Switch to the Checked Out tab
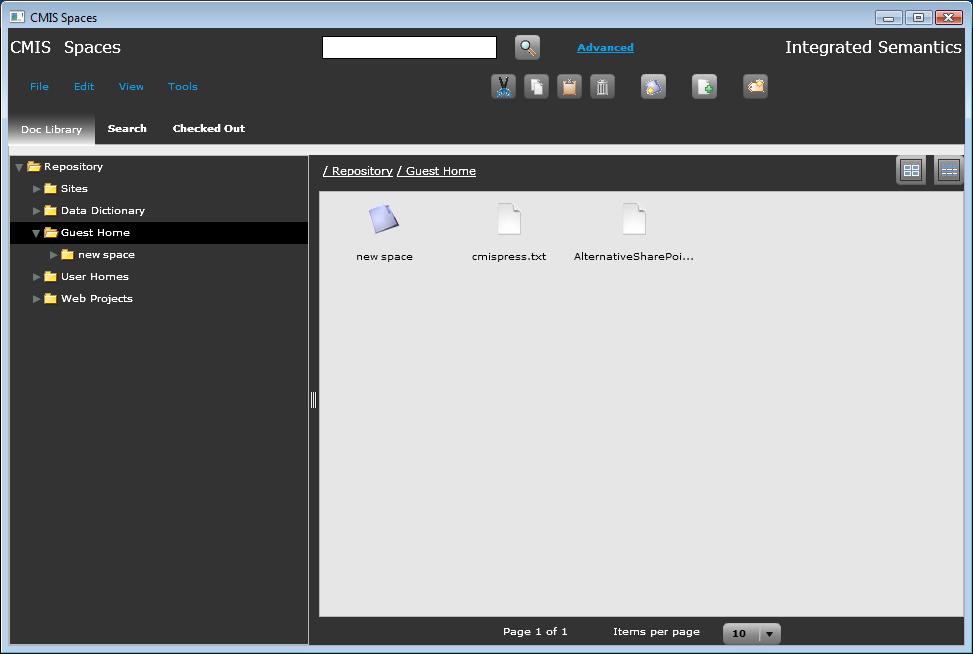The width and height of the screenshot is (973, 654). [208, 129]
